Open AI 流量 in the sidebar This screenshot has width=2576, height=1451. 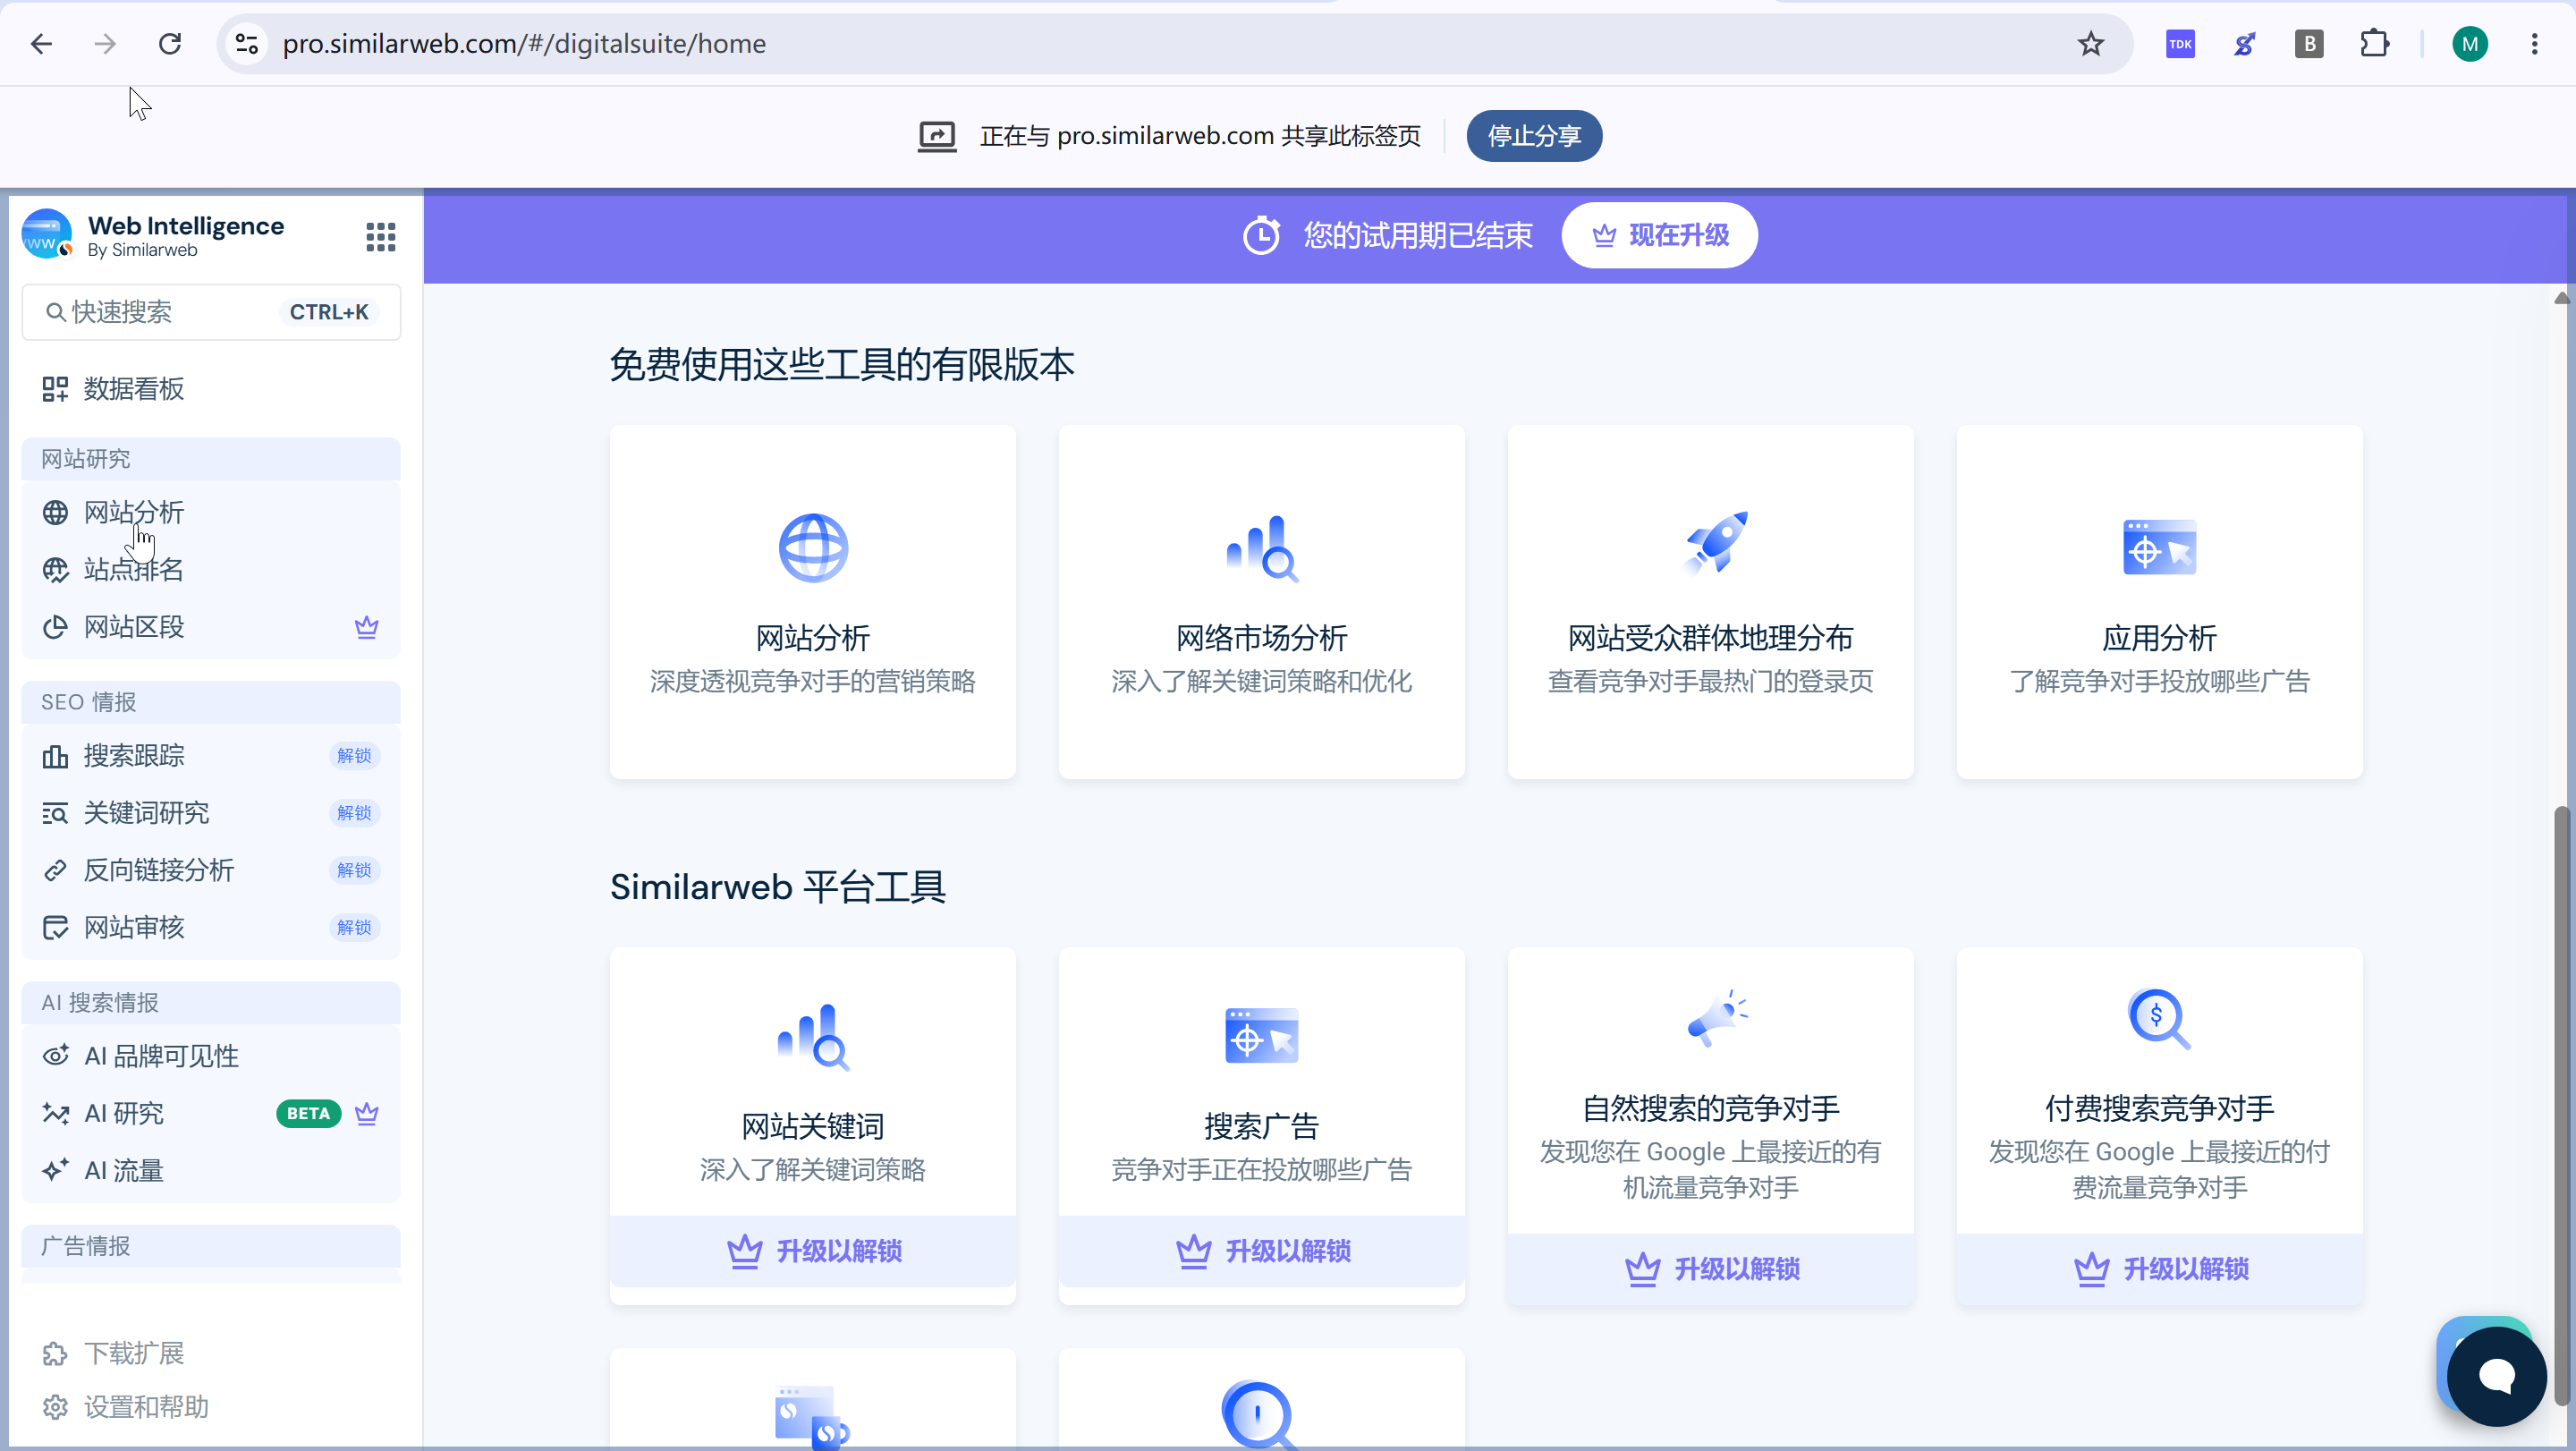[211, 1170]
